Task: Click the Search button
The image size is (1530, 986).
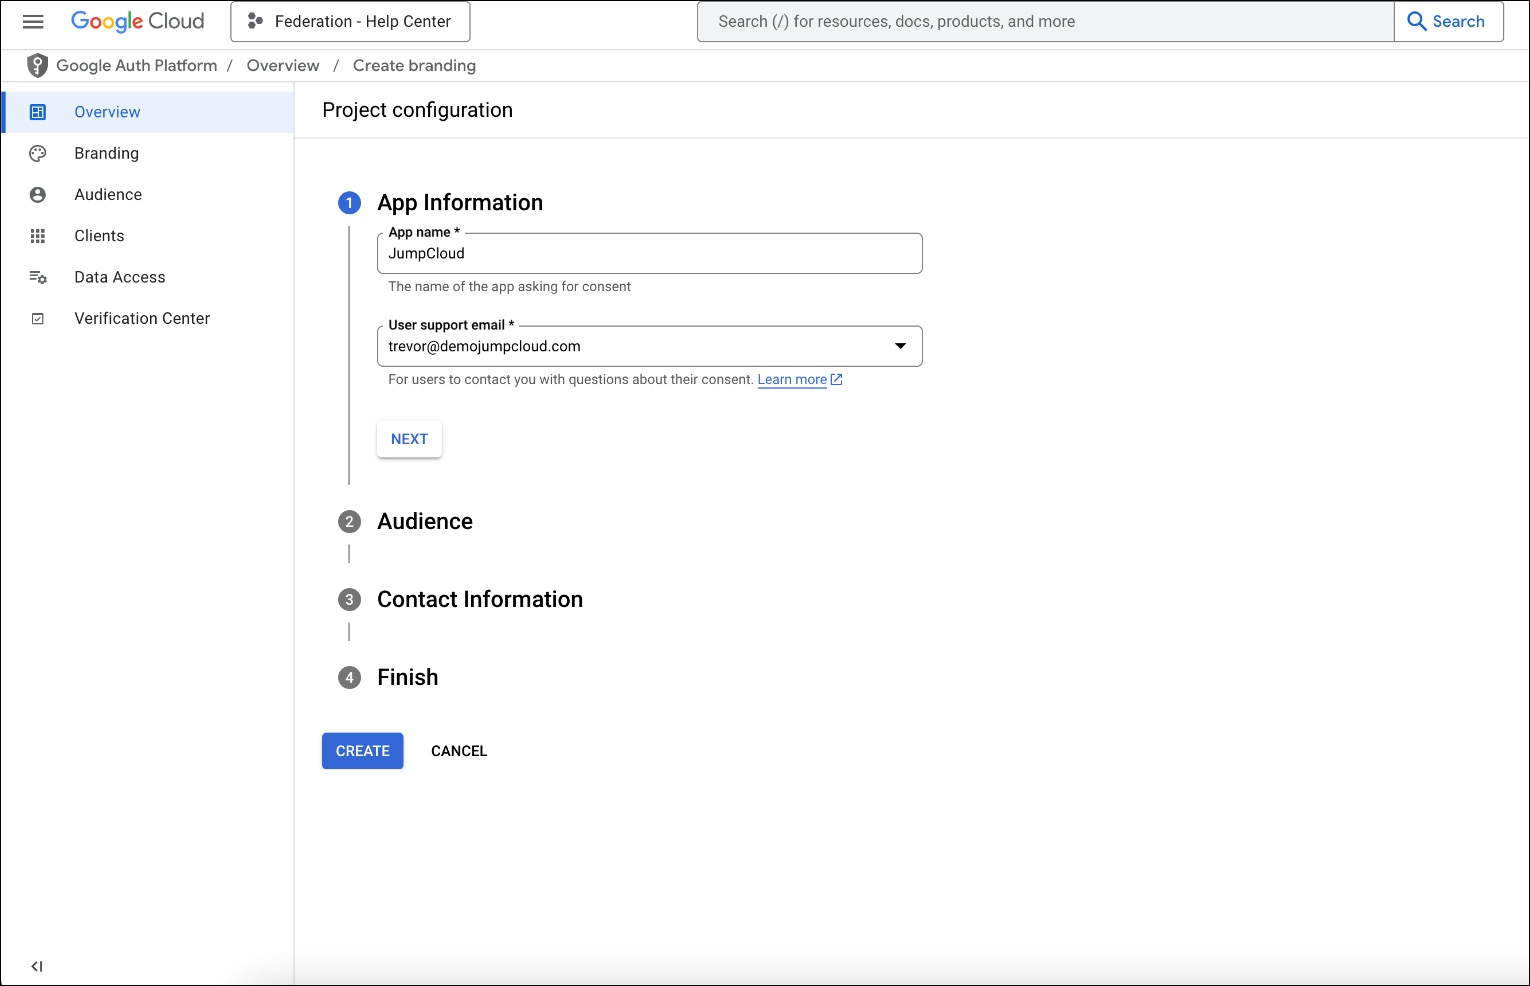Action: point(1447,20)
